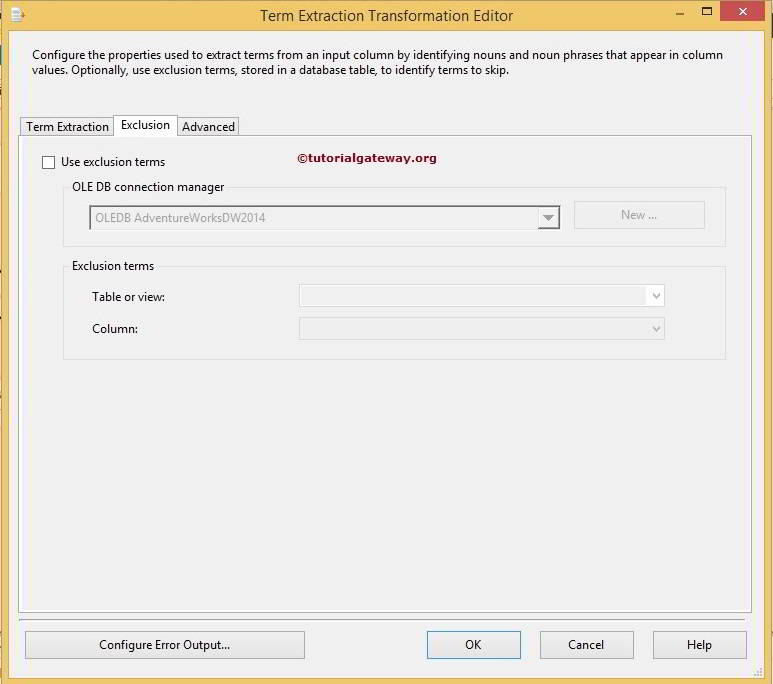Viewport: 773px width, 684px height.
Task: Click the OLEDB AdventureWorksDW2014 combo box field
Action: tap(324, 218)
